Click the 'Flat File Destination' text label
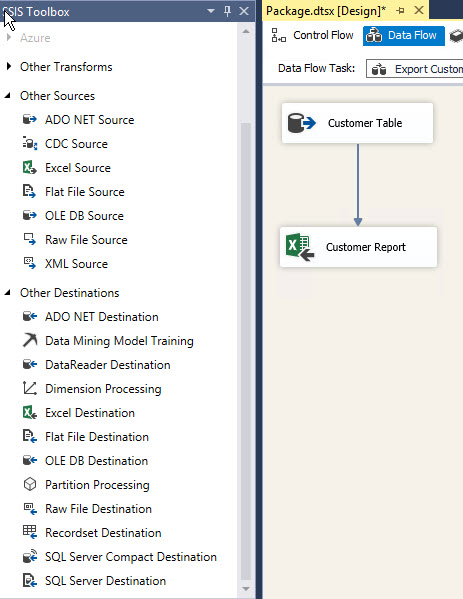Viewport: 463px width, 599px height. pyautogui.click(x=97, y=437)
